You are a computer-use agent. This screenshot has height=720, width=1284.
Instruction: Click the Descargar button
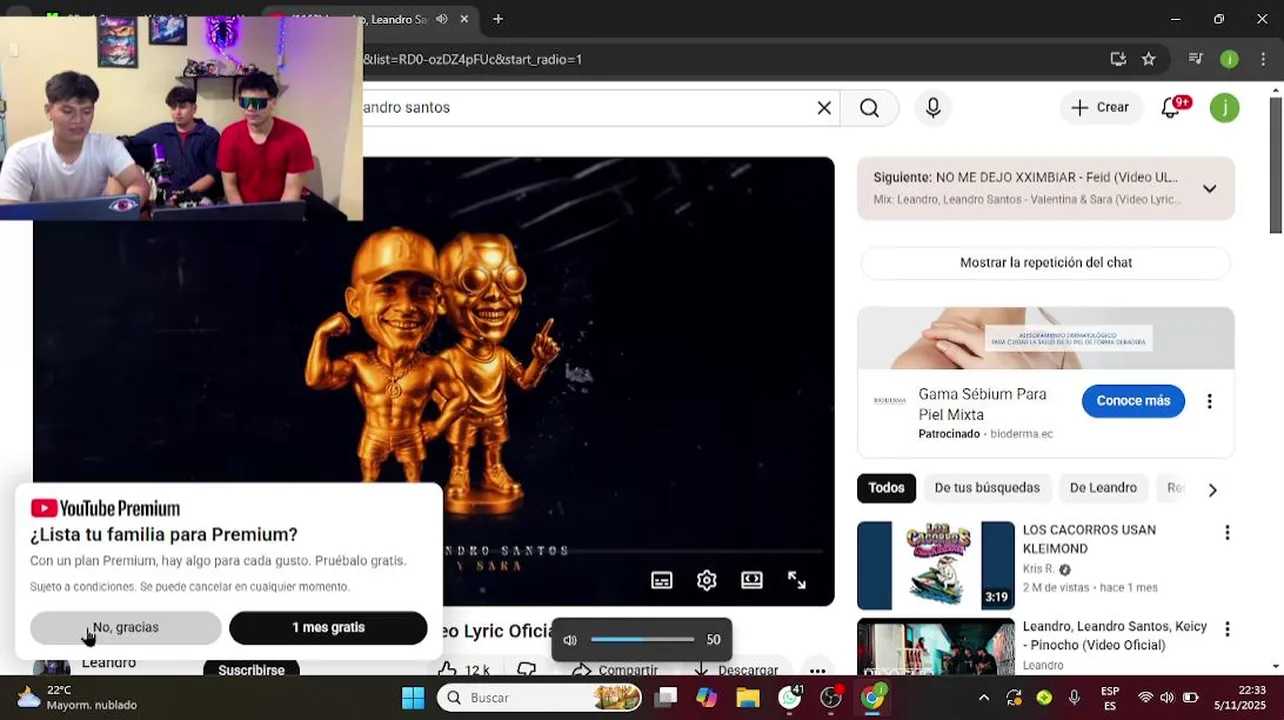coord(736,670)
